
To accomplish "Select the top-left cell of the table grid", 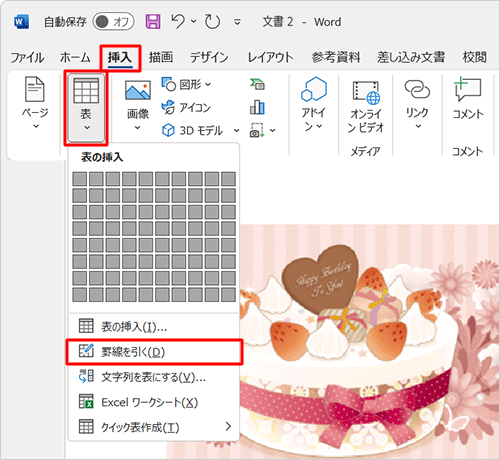I will 80,179.
